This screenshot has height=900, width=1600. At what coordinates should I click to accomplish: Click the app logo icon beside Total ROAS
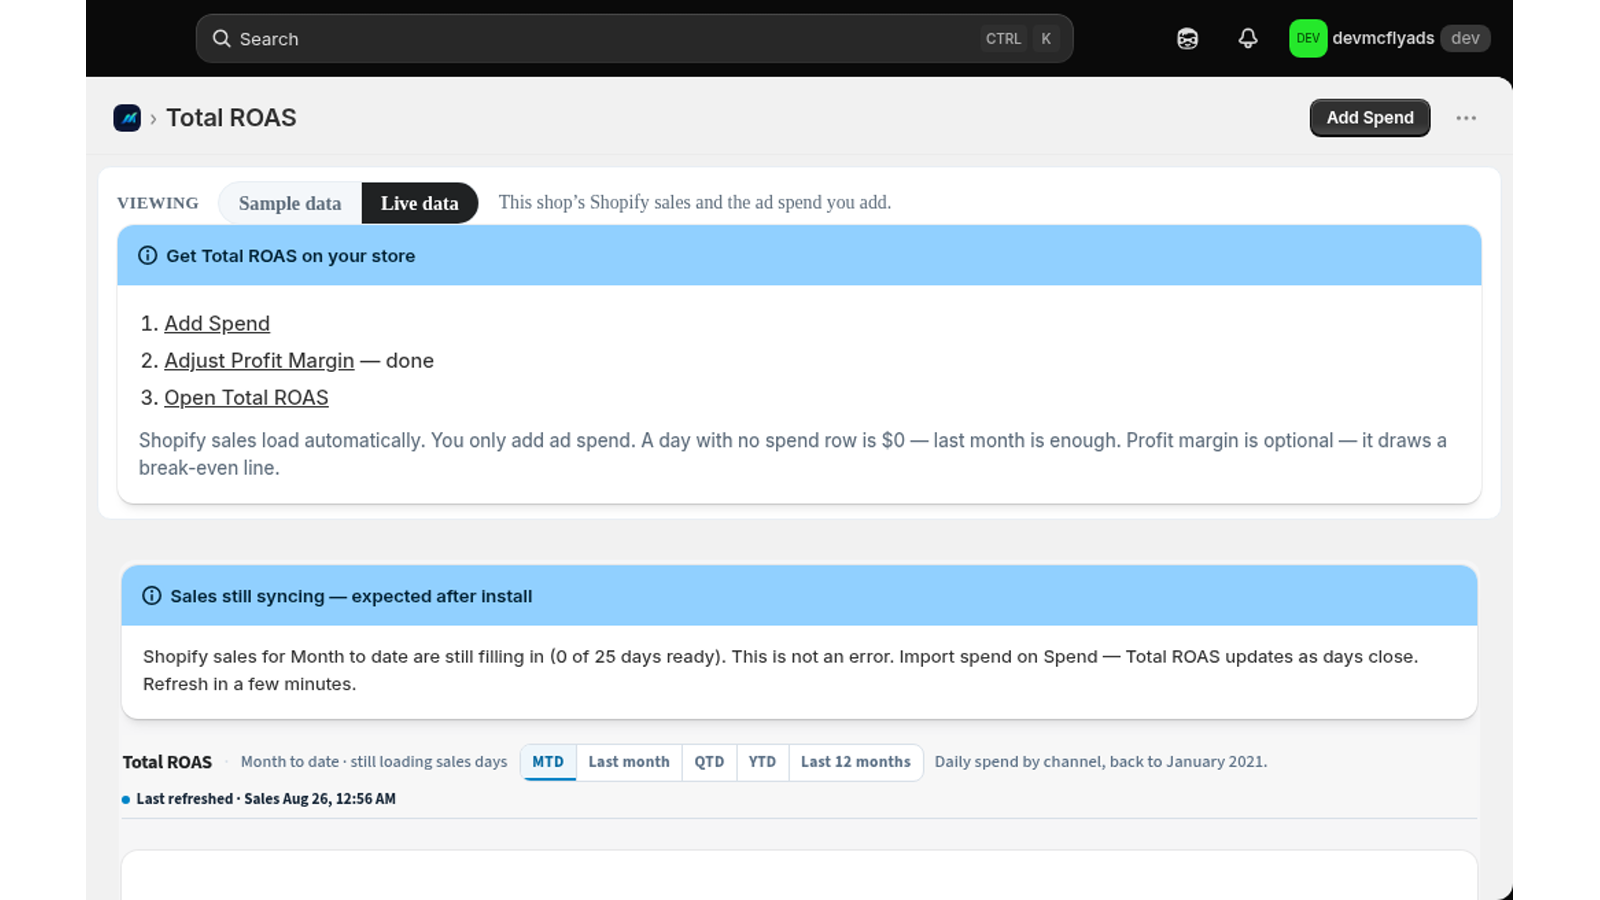pyautogui.click(x=127, y=118)
